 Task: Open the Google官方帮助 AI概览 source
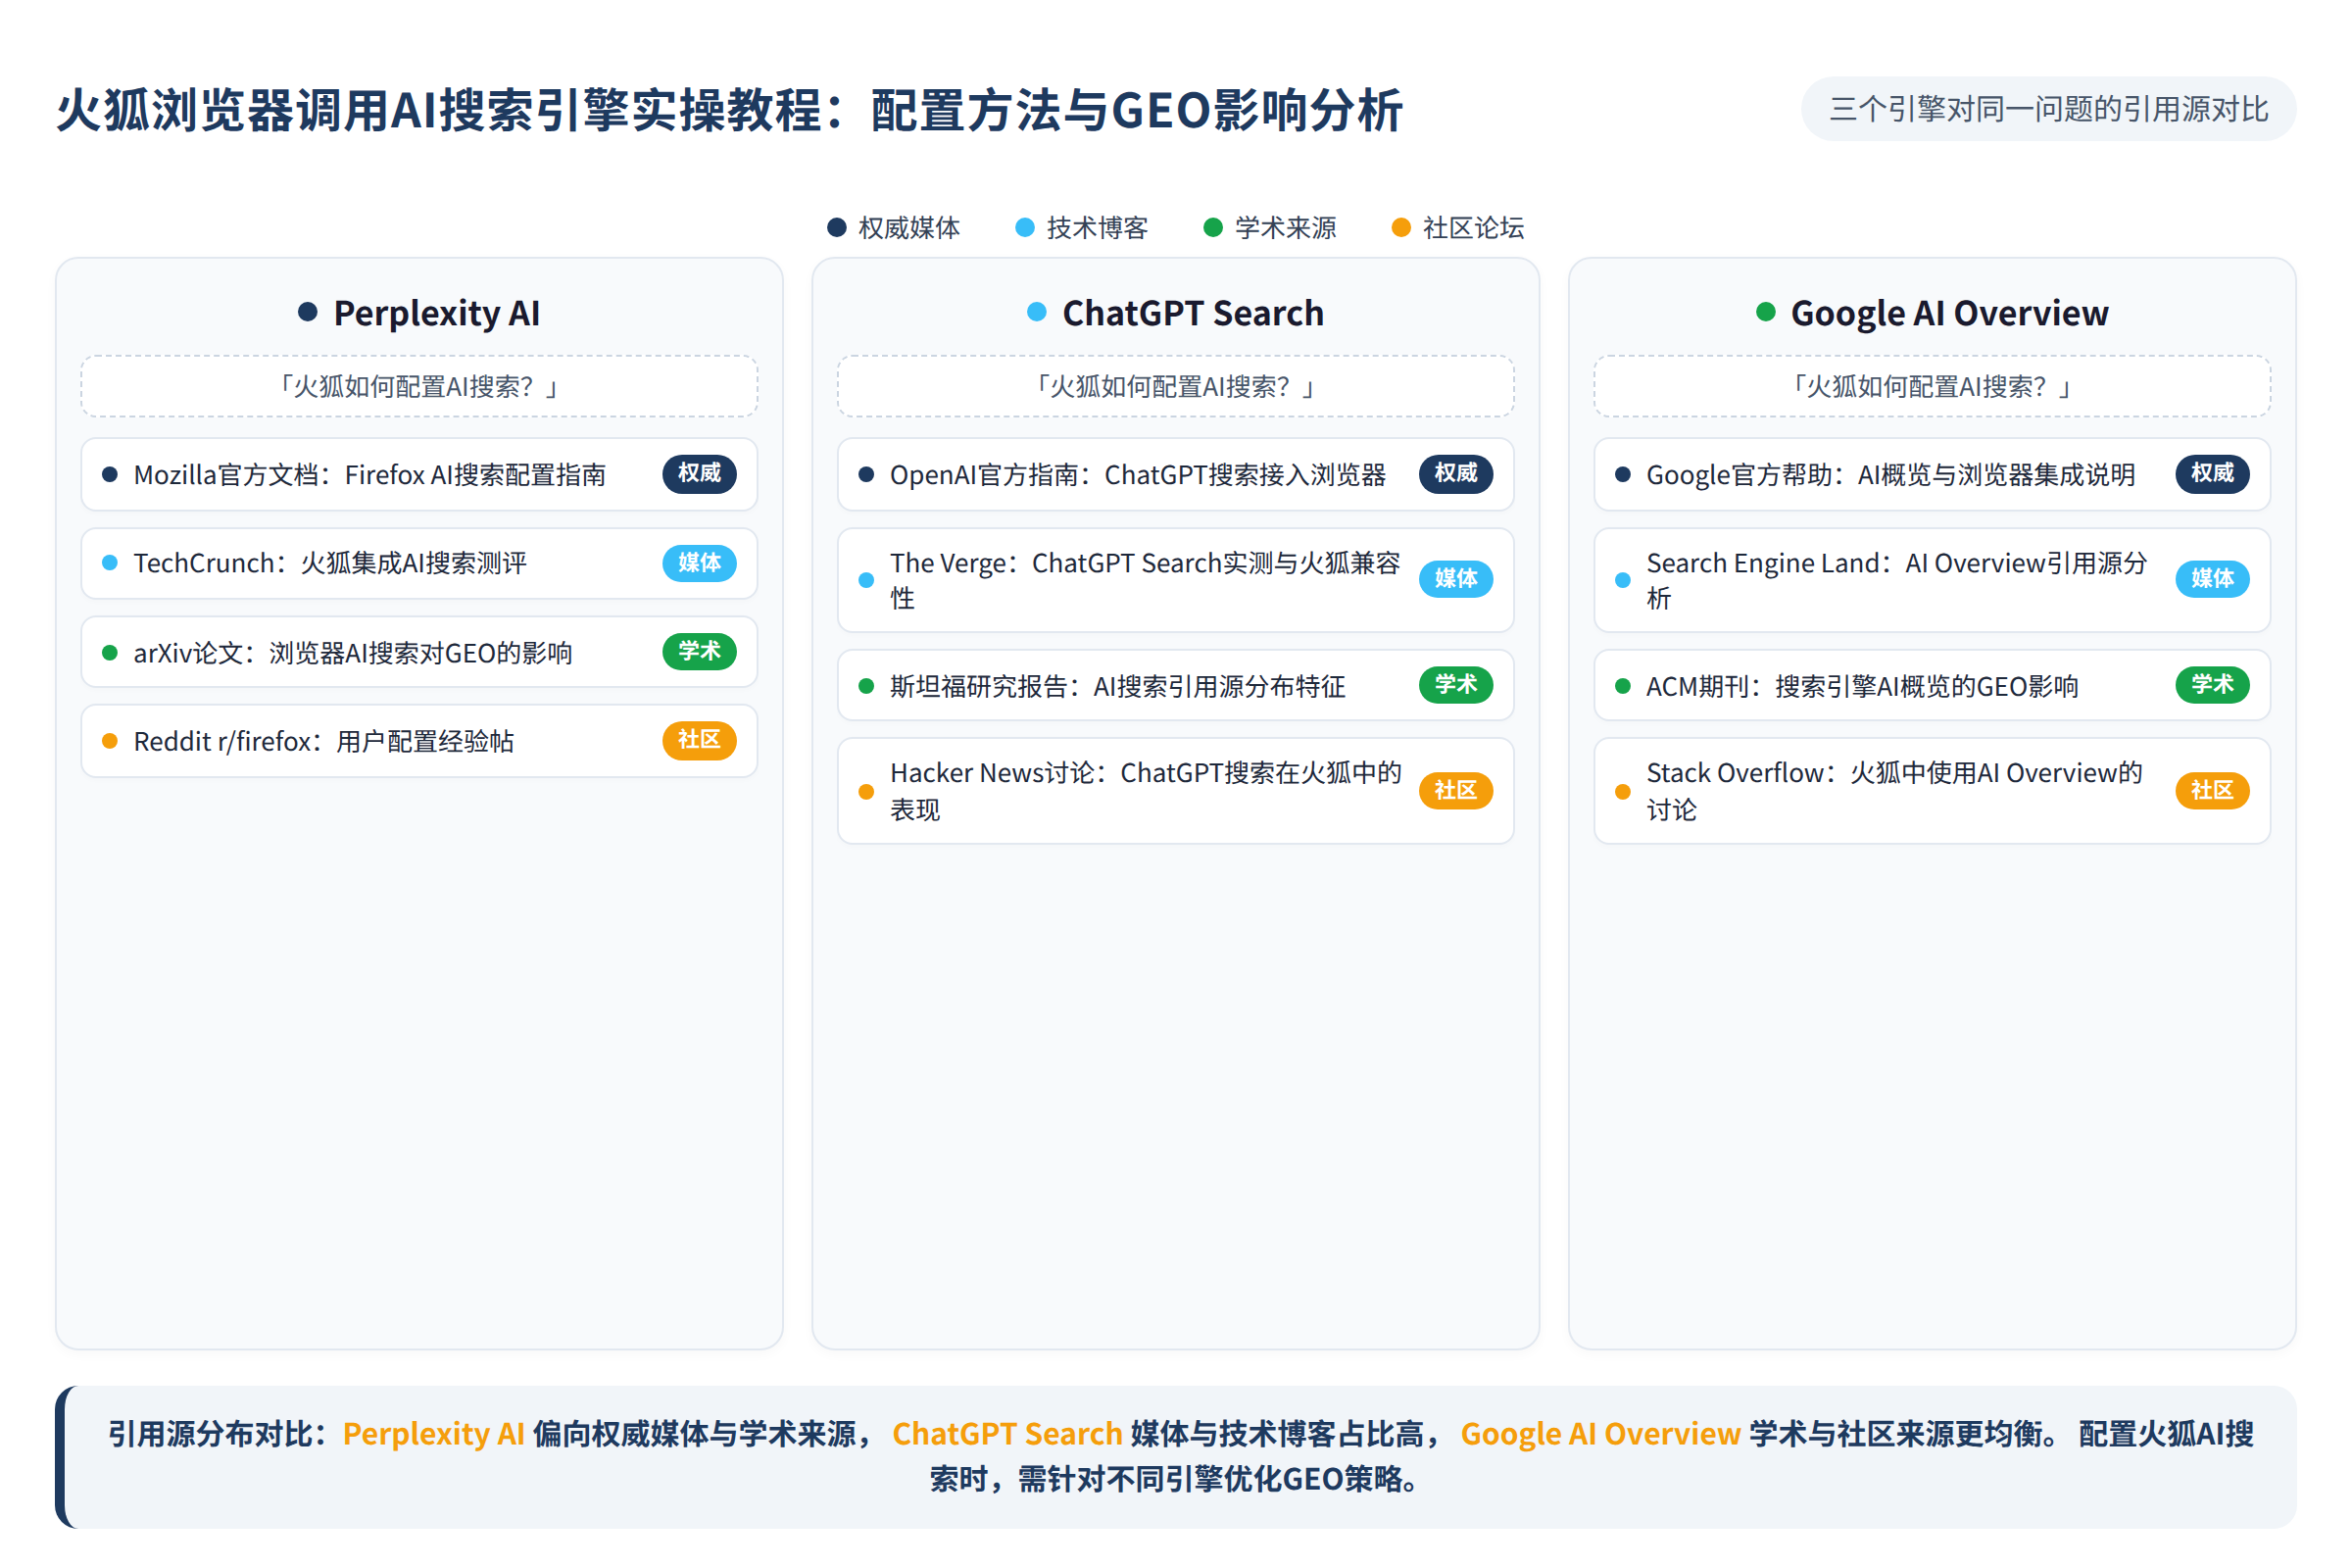[1932, 474]
